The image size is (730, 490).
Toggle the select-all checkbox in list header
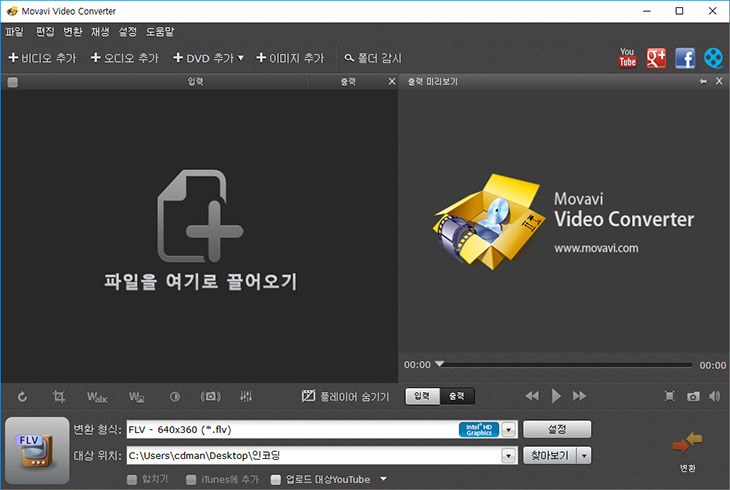click(x=13, y=82)
